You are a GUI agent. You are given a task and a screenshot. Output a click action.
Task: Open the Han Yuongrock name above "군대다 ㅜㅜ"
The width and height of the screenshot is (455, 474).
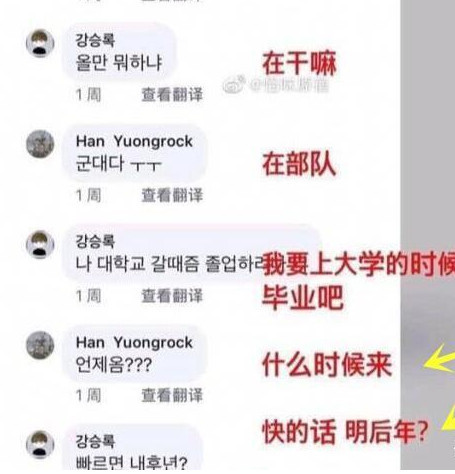pyautogui.click(x=134, y=141)
